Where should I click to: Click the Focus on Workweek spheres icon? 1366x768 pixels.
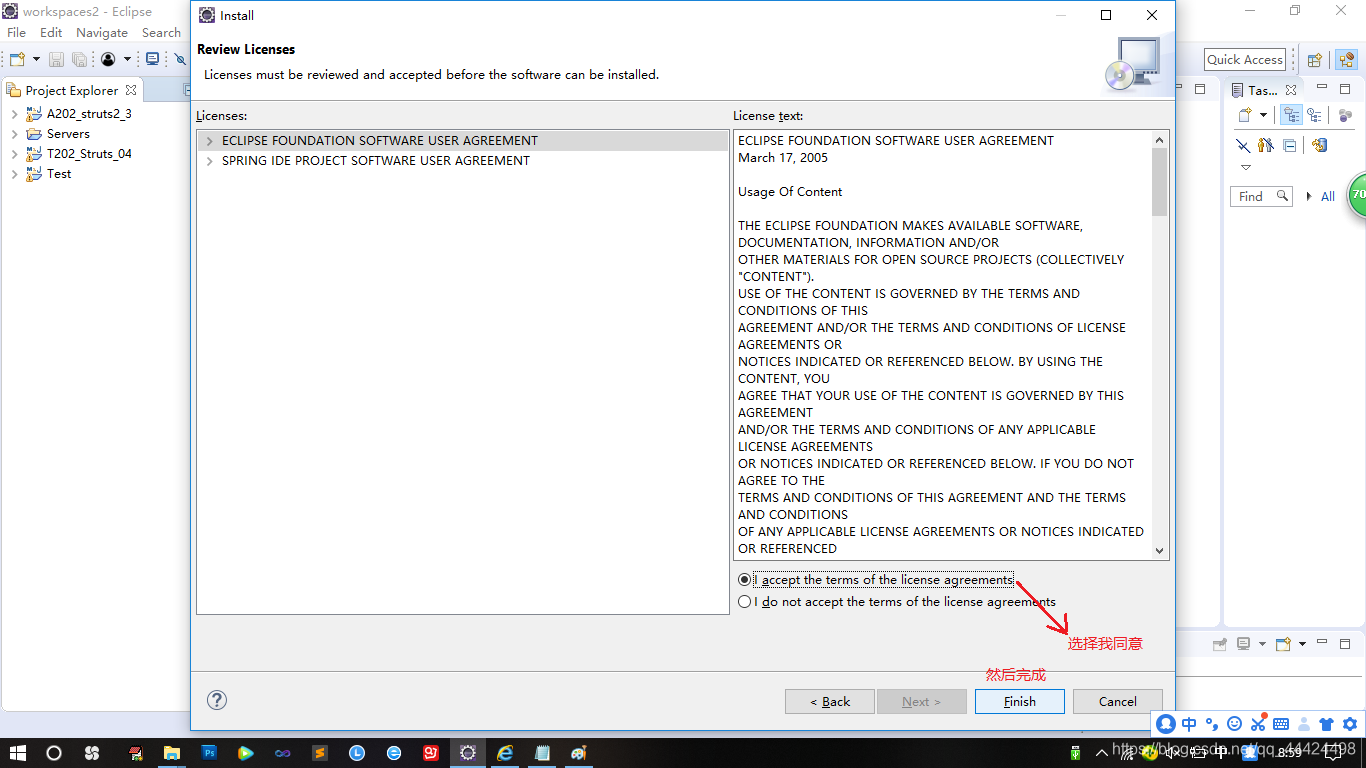(x=1345, y=115)
